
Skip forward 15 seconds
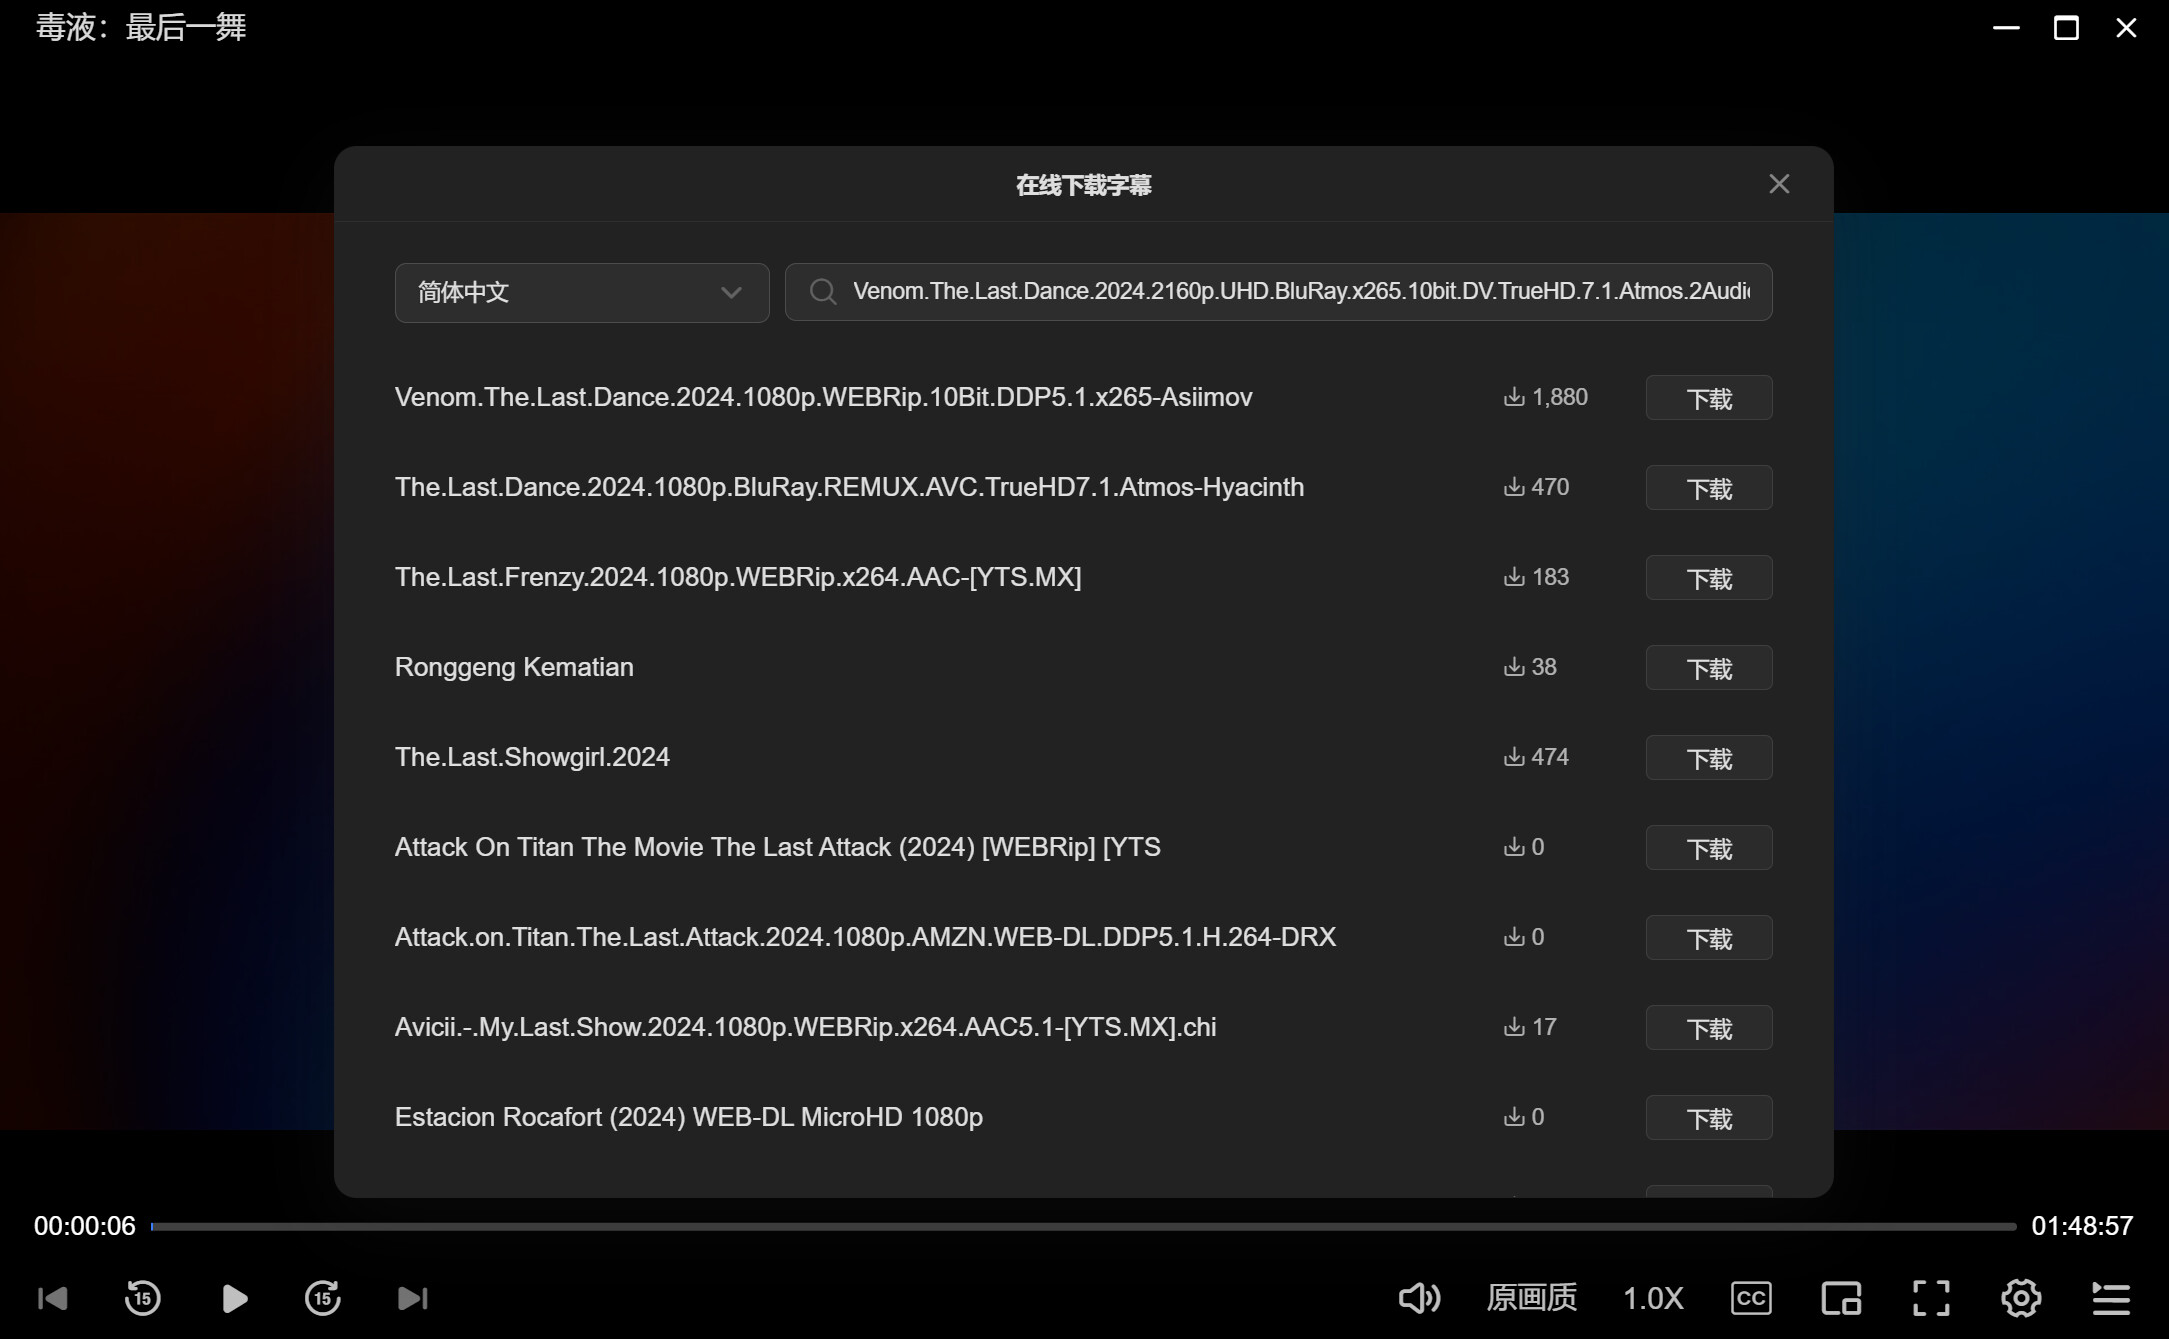(323, 1298)
